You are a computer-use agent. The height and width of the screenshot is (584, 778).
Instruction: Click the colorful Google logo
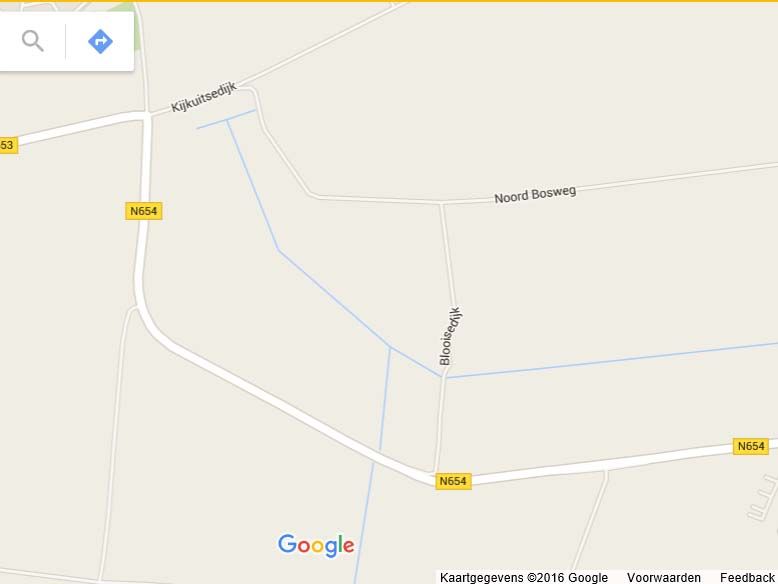(316, 545)
